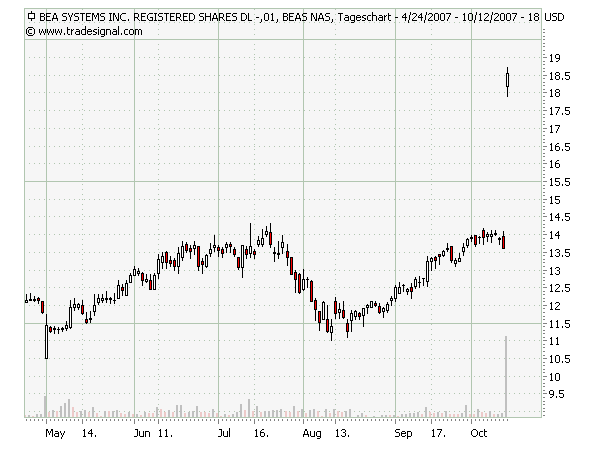
Task: Click the May month label on time axis
Action: pyautogui.click(x=55, y=434)
